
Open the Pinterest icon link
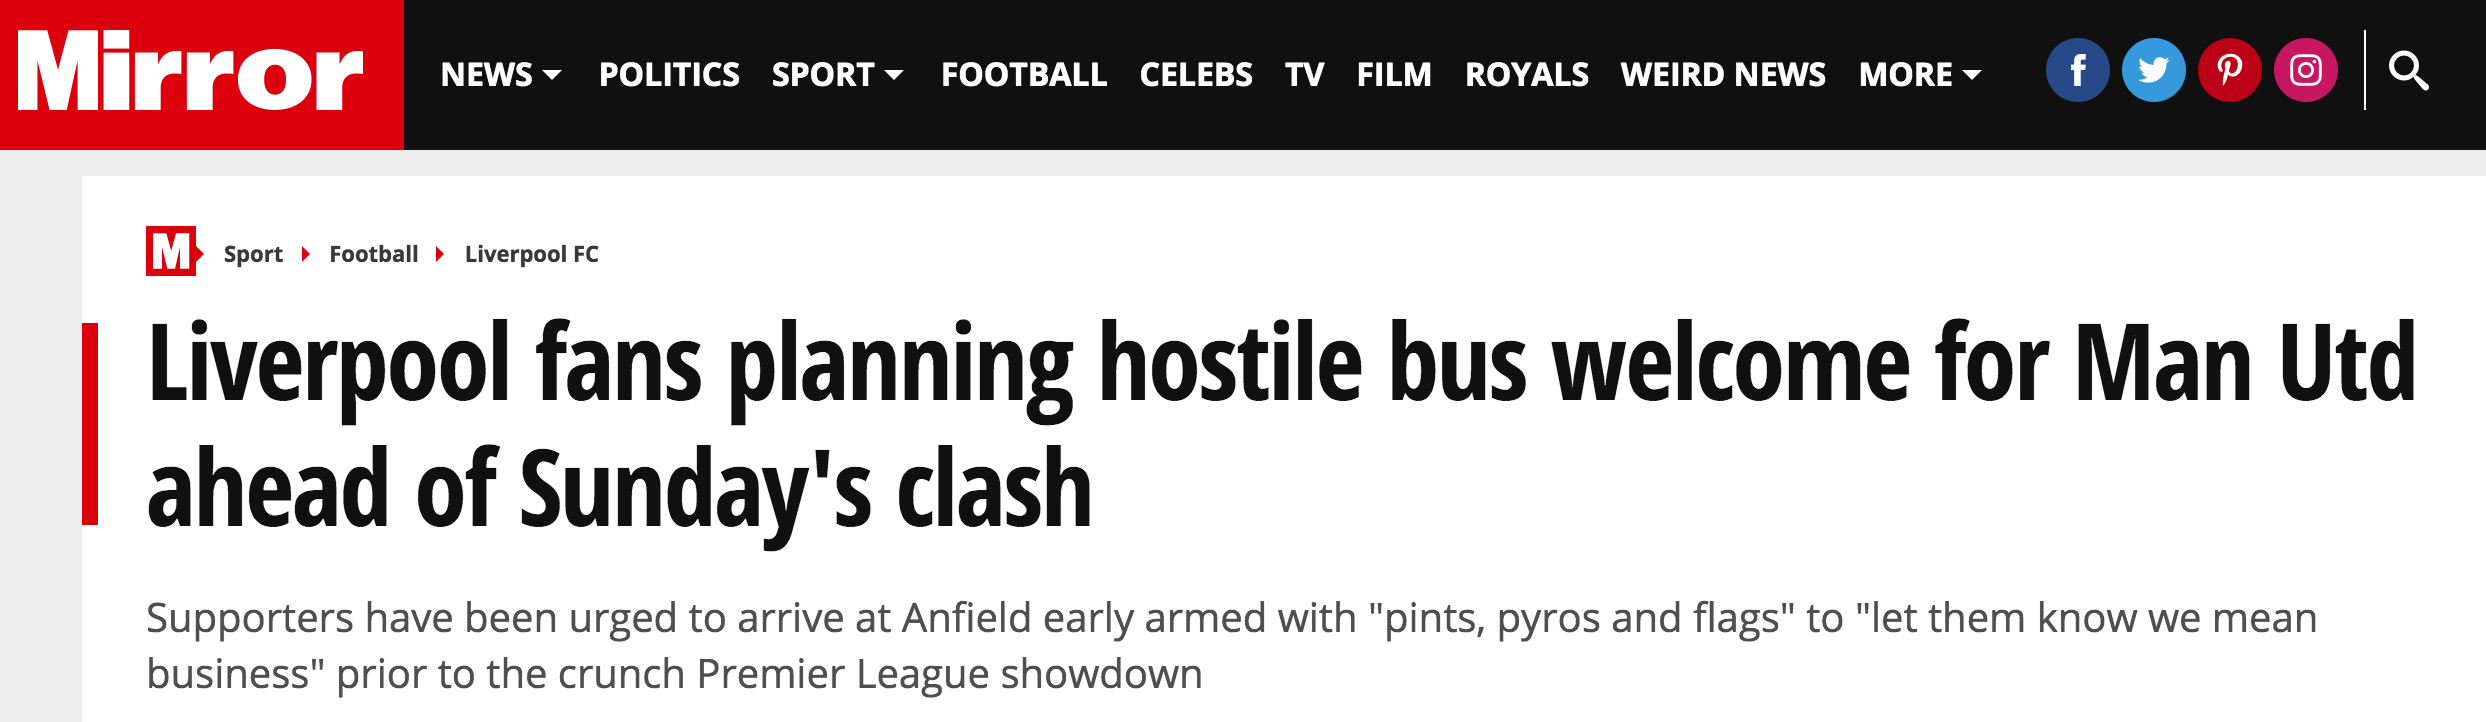pos(2229,71)
